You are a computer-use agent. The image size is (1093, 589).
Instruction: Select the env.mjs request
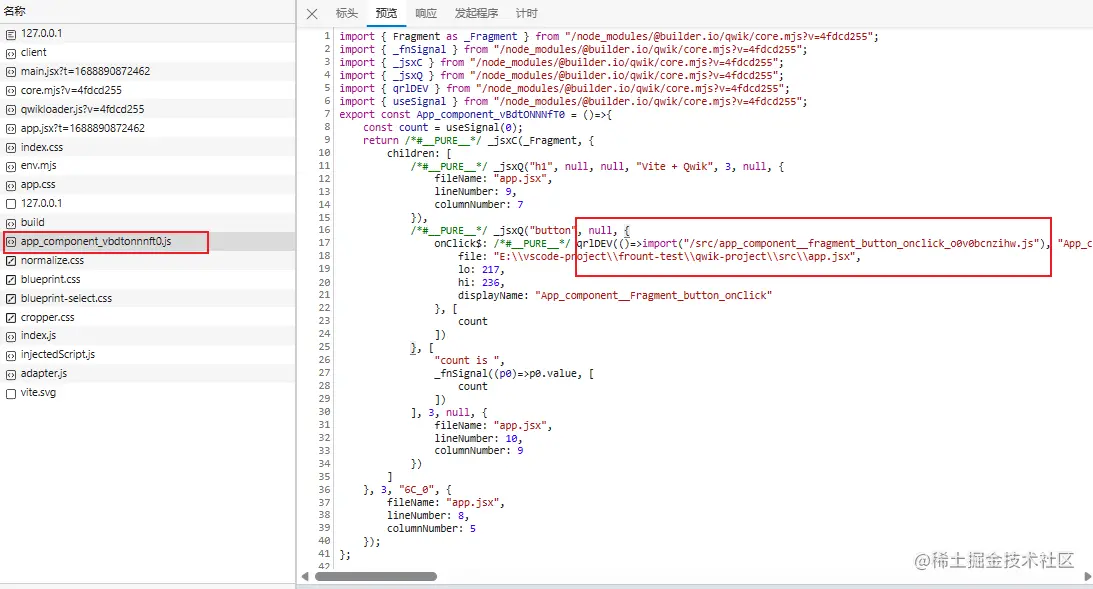tap(147, 166)
